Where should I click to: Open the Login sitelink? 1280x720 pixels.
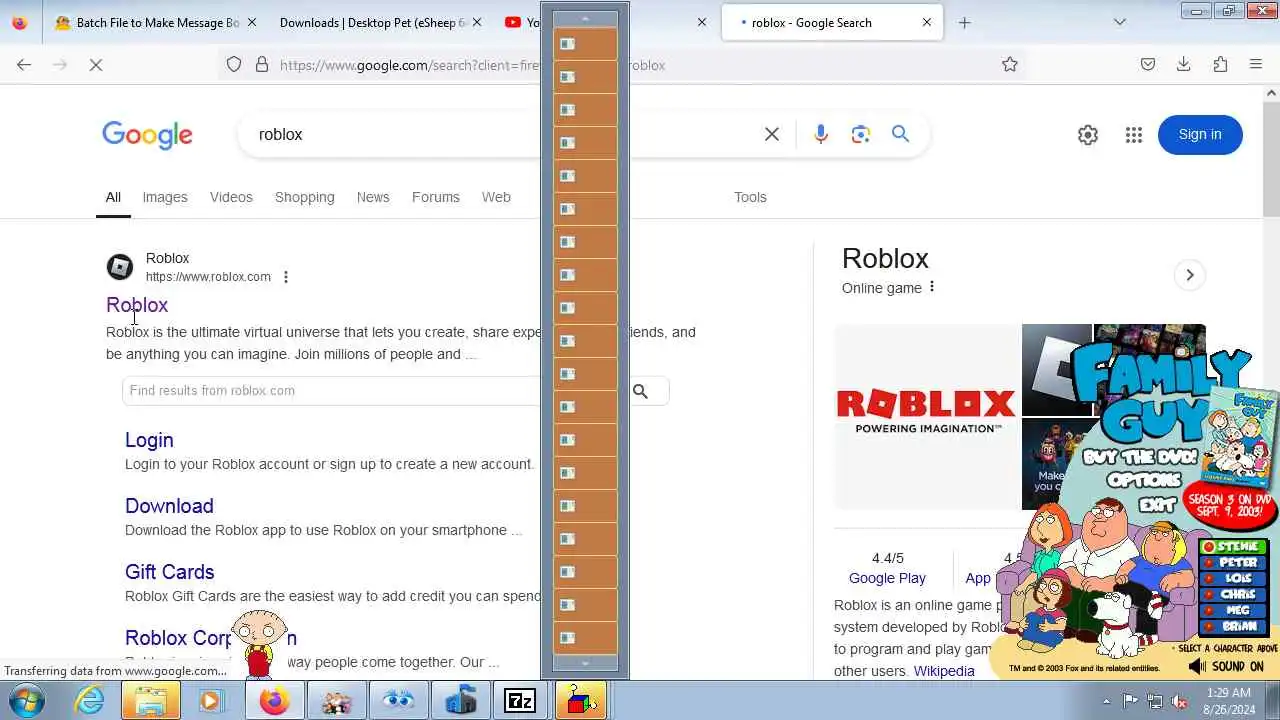tap(149, 440)
